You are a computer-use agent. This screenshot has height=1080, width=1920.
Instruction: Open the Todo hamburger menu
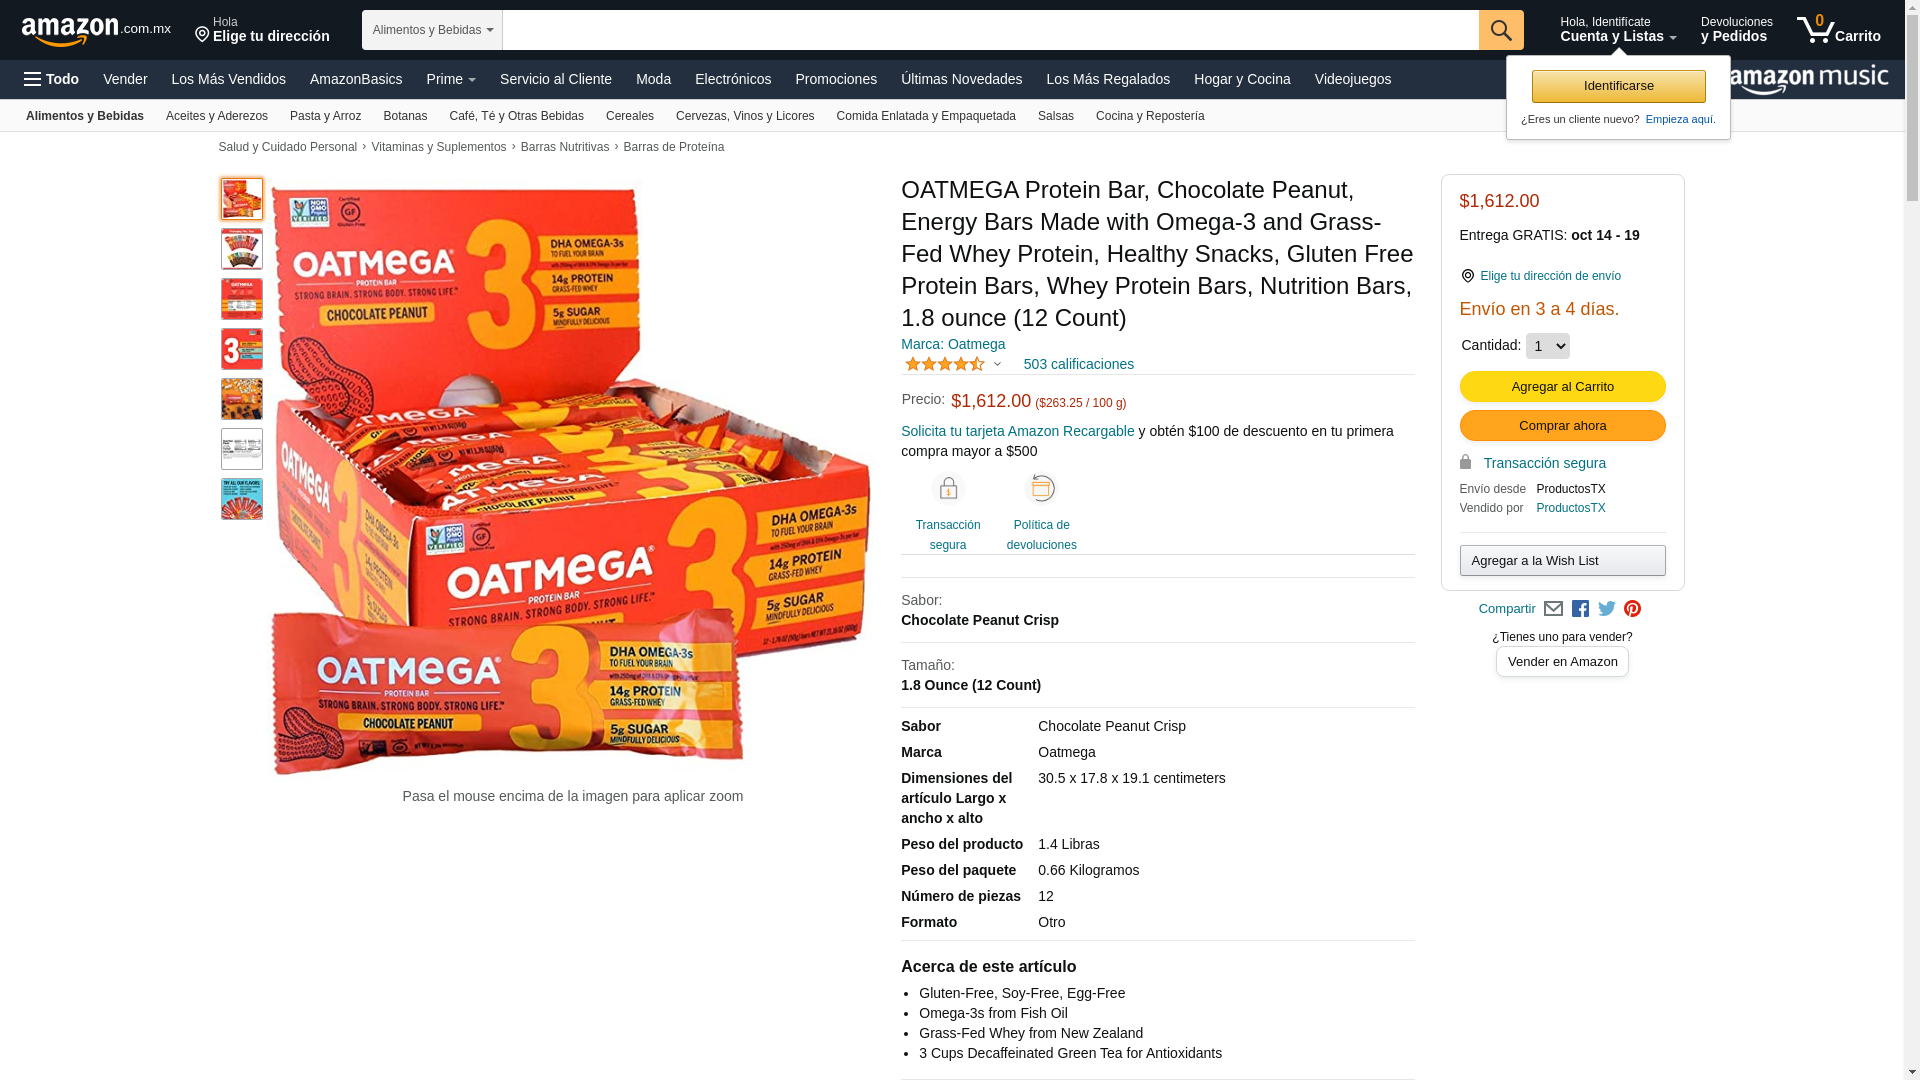click(52, 79)
